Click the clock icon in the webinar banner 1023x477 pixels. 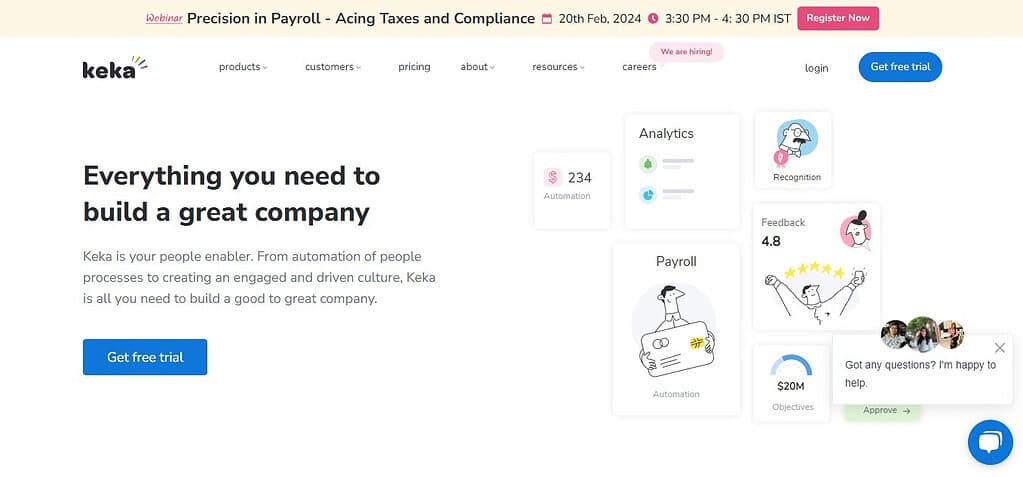coord(653,18)
